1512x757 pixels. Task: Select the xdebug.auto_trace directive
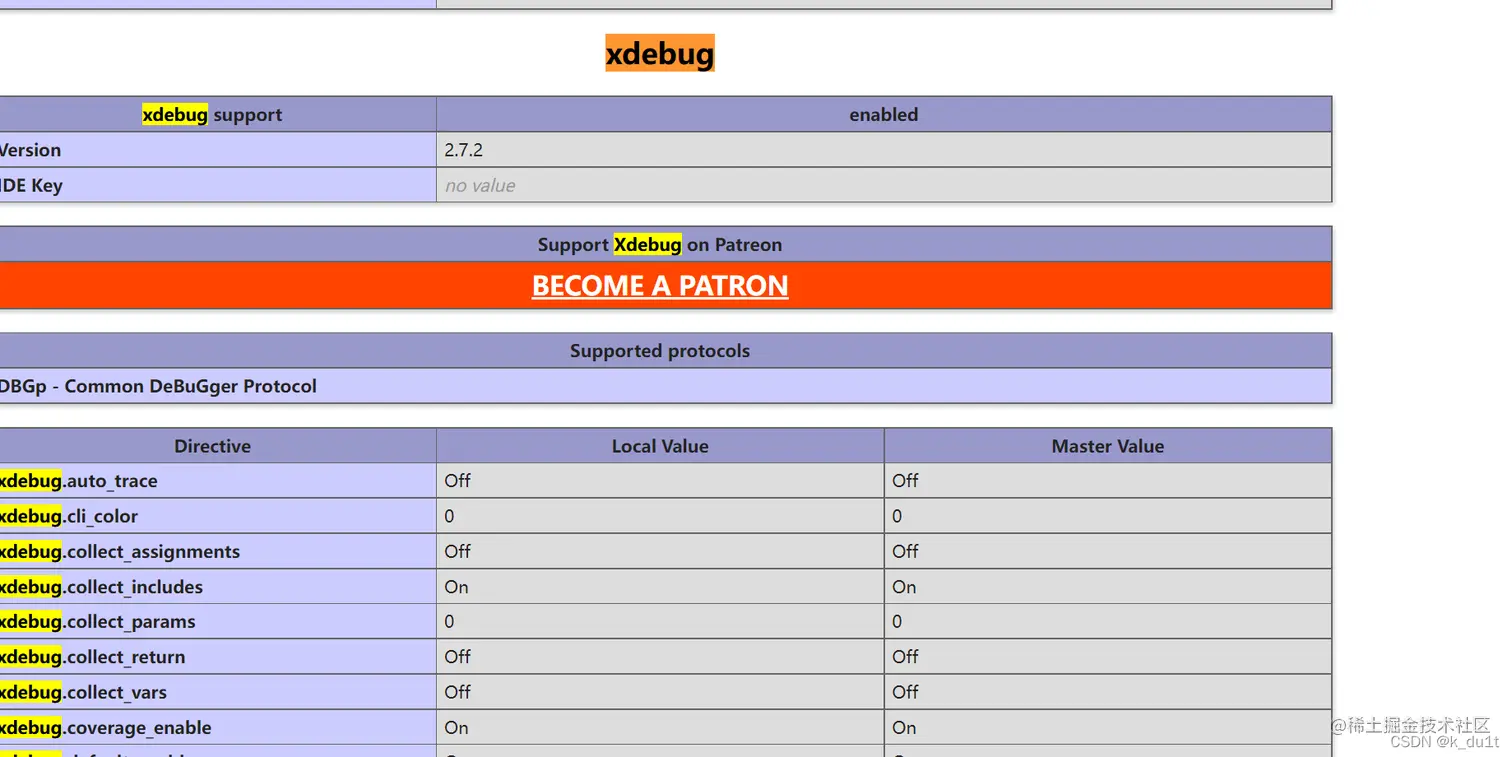click(218, 481)
